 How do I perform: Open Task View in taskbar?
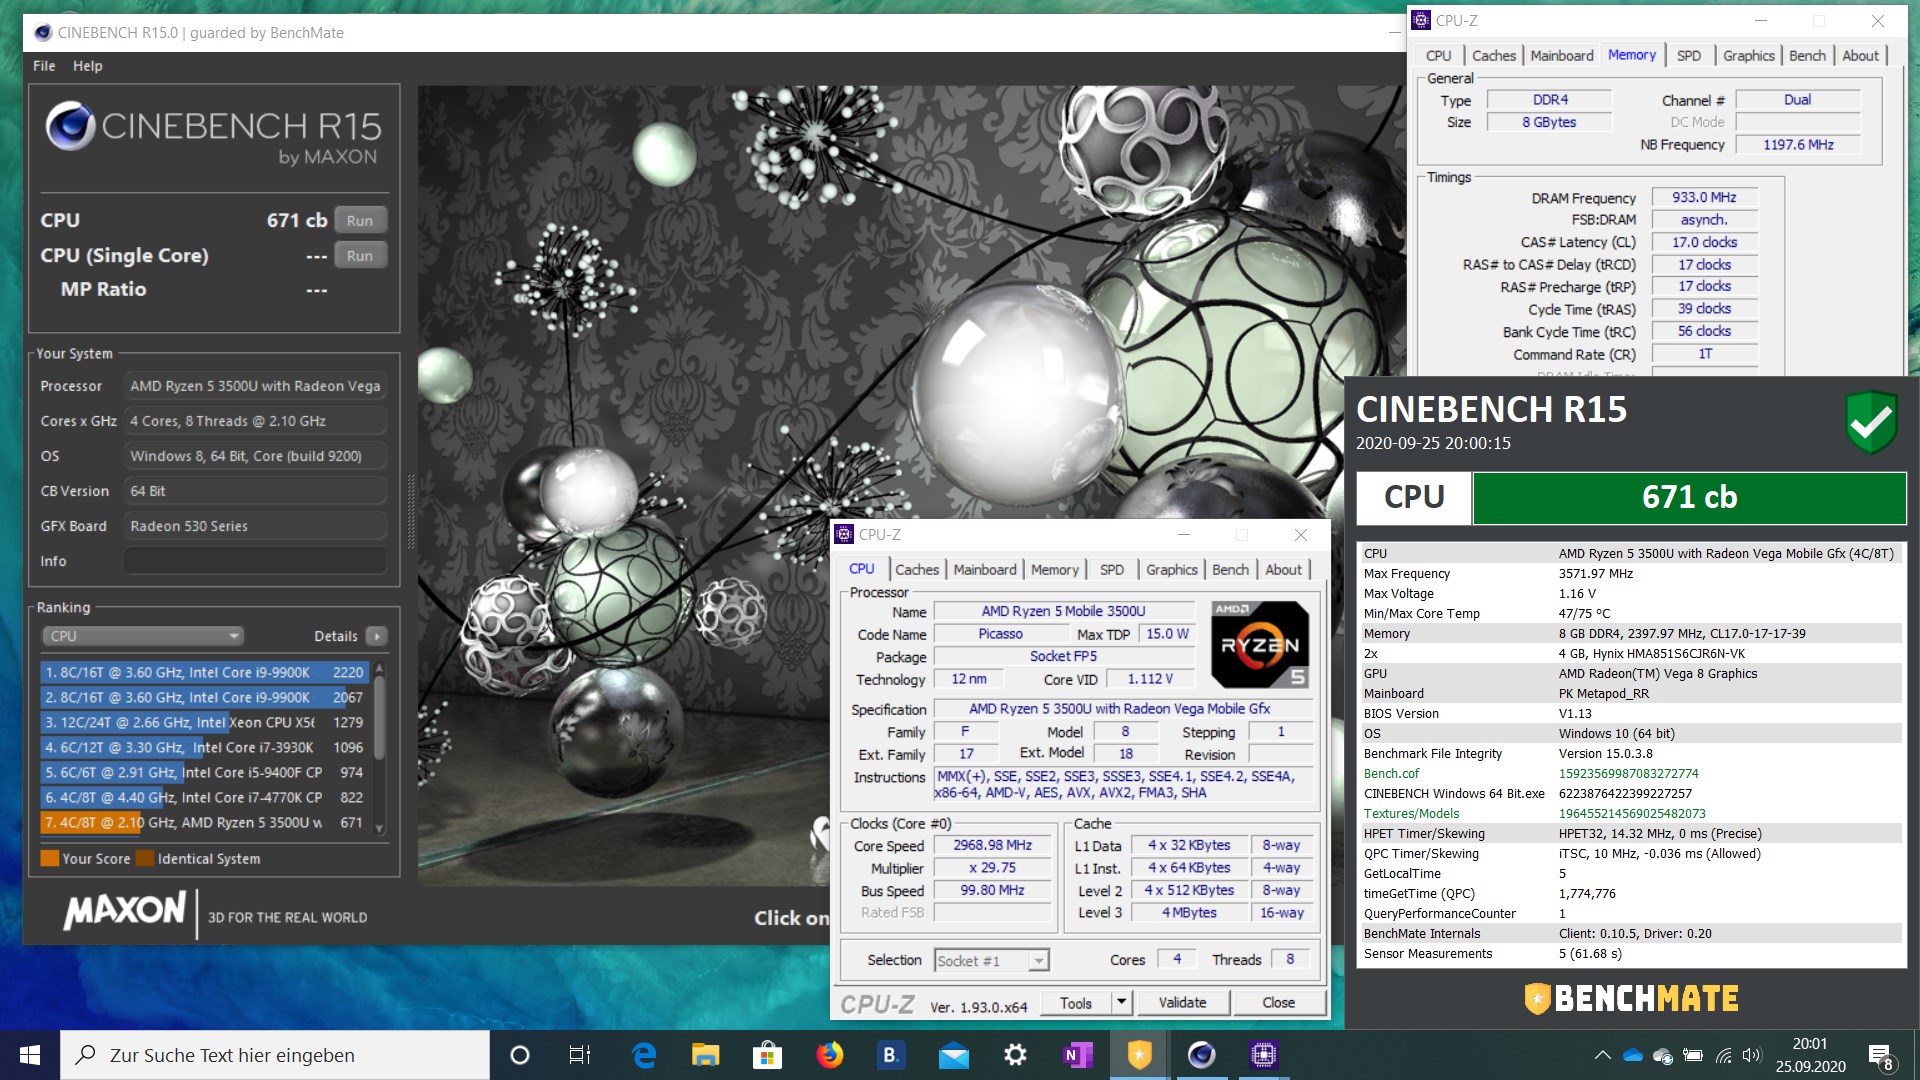pyautogui.click(x=580, y=1055)
